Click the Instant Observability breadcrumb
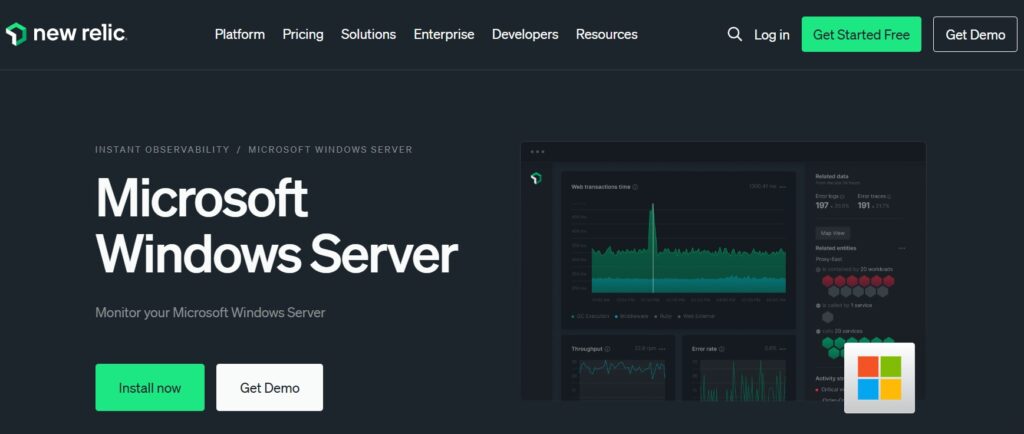The width and height of the screenshot is (1024, 434). 163,149
